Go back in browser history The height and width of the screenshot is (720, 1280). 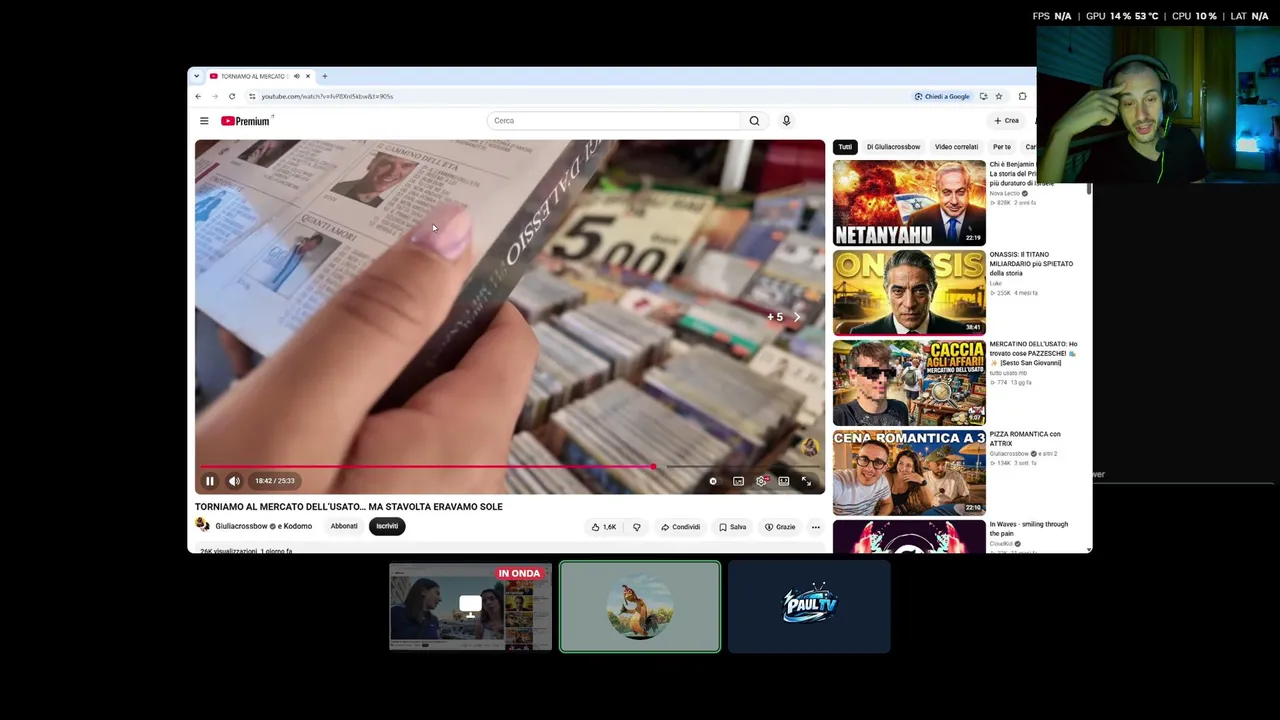[198, 96]
